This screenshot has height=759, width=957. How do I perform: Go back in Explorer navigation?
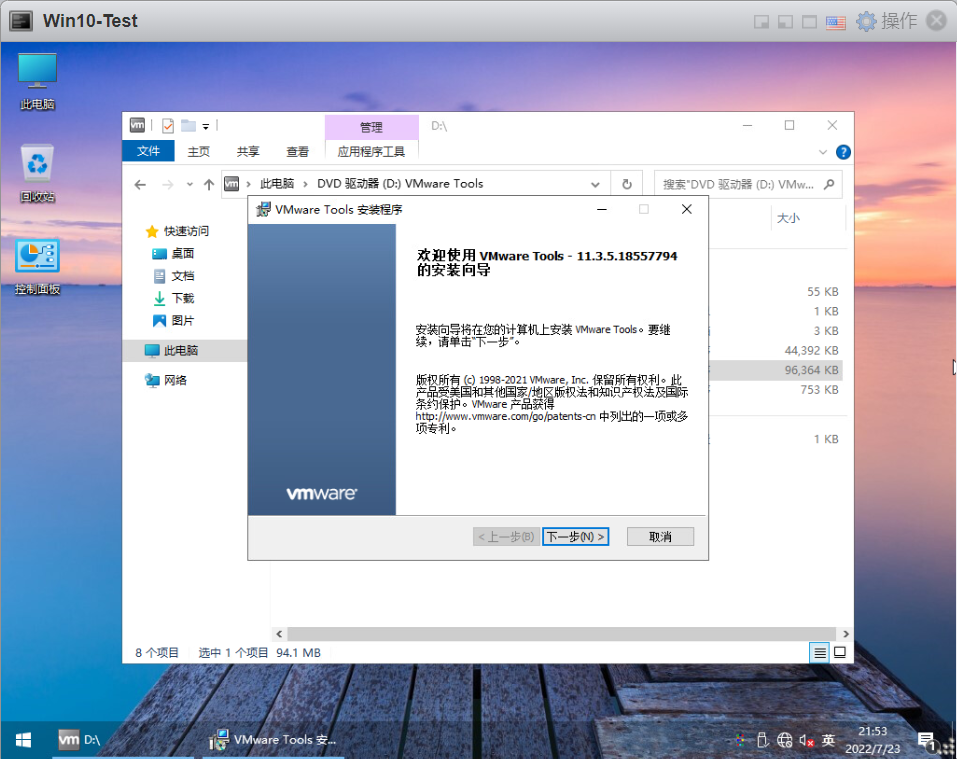140,184
